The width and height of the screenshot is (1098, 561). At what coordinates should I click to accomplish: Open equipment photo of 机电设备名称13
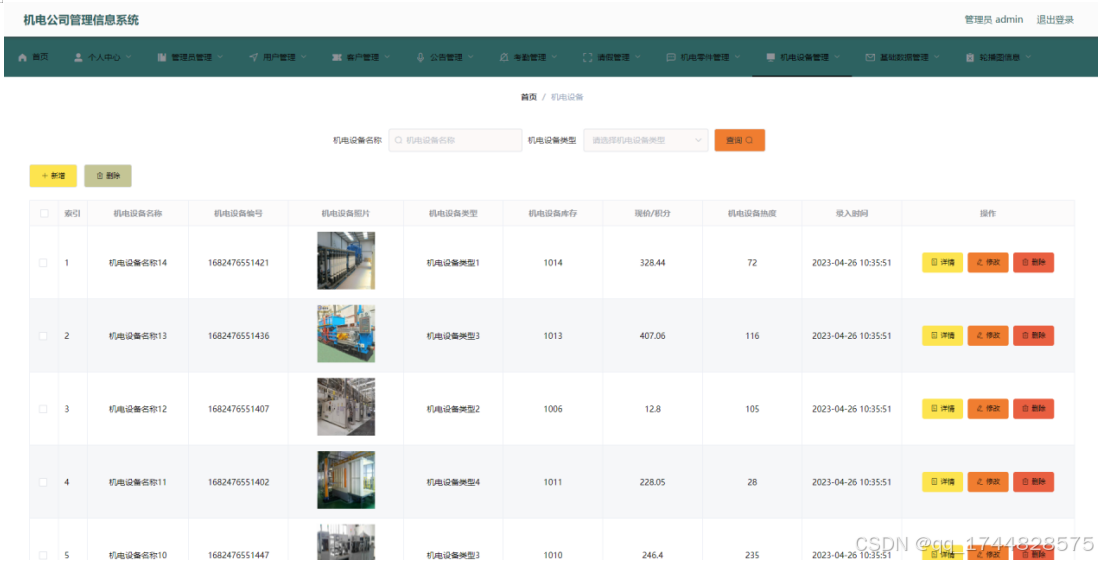pos(346,333)
